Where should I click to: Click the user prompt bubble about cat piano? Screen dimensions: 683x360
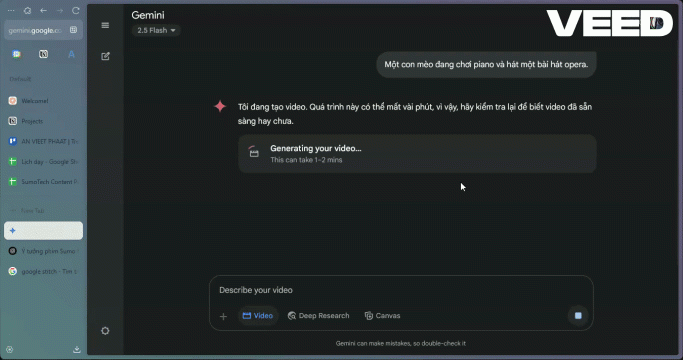(x=486, y=65)
